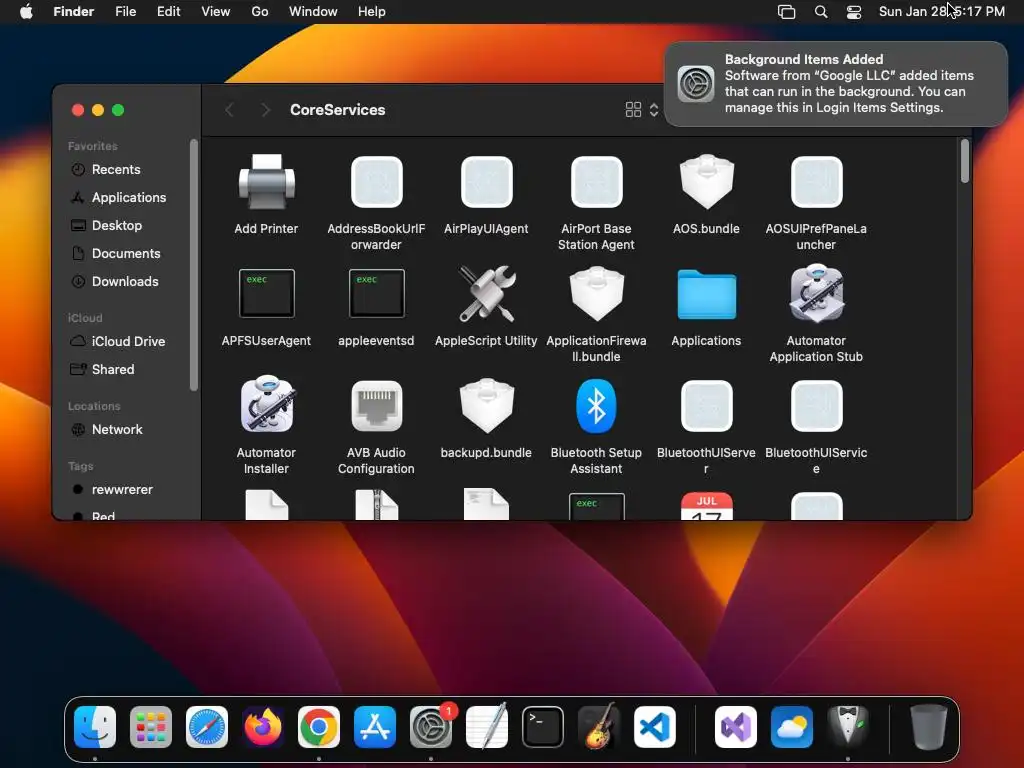Open the File menu
Screen dimensions: 1024x768
(125, 12)
